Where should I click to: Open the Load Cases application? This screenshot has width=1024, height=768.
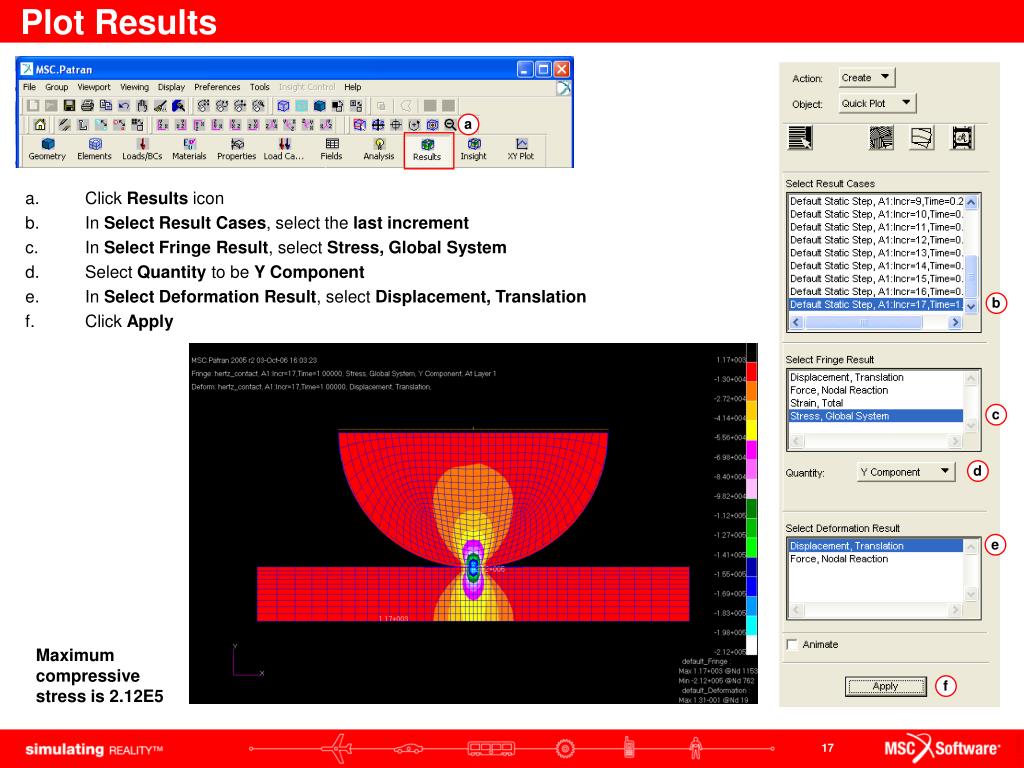click(x=284, y=150)
